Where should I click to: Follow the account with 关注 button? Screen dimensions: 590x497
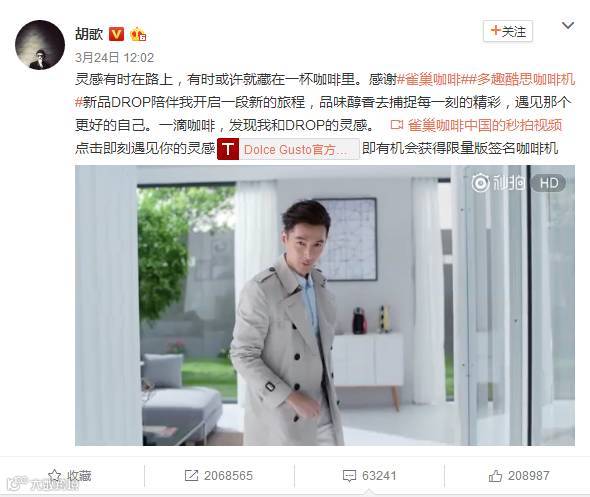pyautogui.click(x=508, y=31)
